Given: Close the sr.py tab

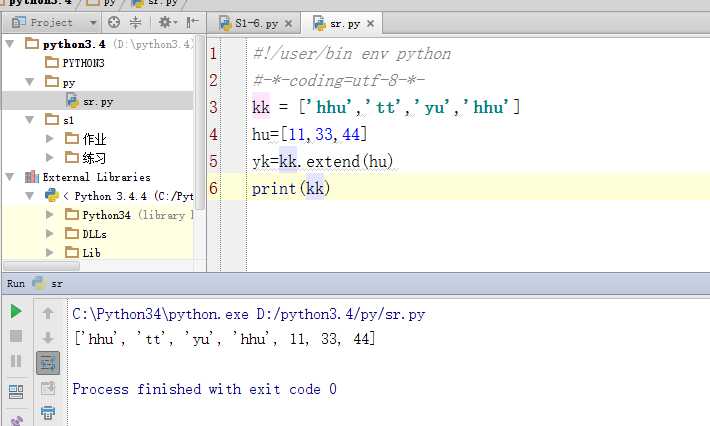Looking at the screenshot, I should coord(370,24).
